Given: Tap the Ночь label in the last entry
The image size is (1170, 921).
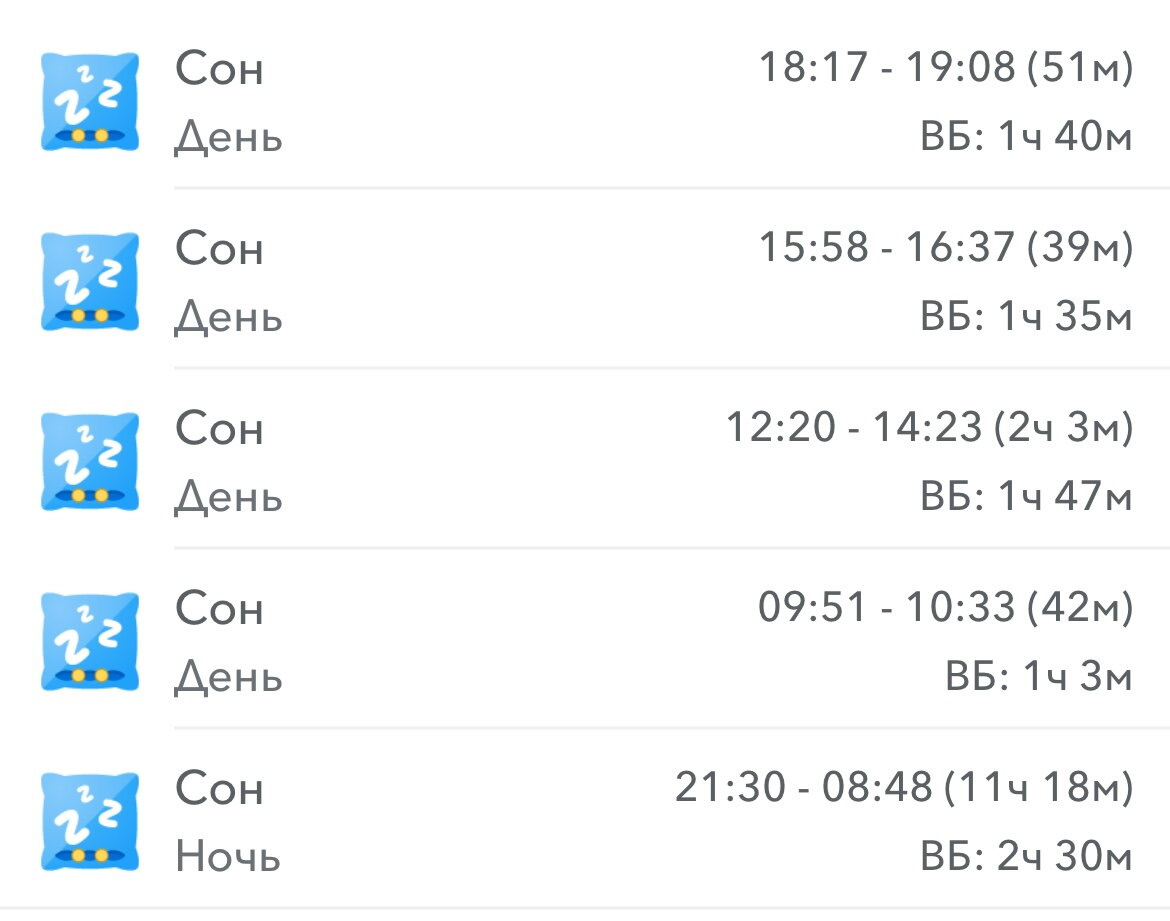Looking at the screenshot, I should (228, 856).
